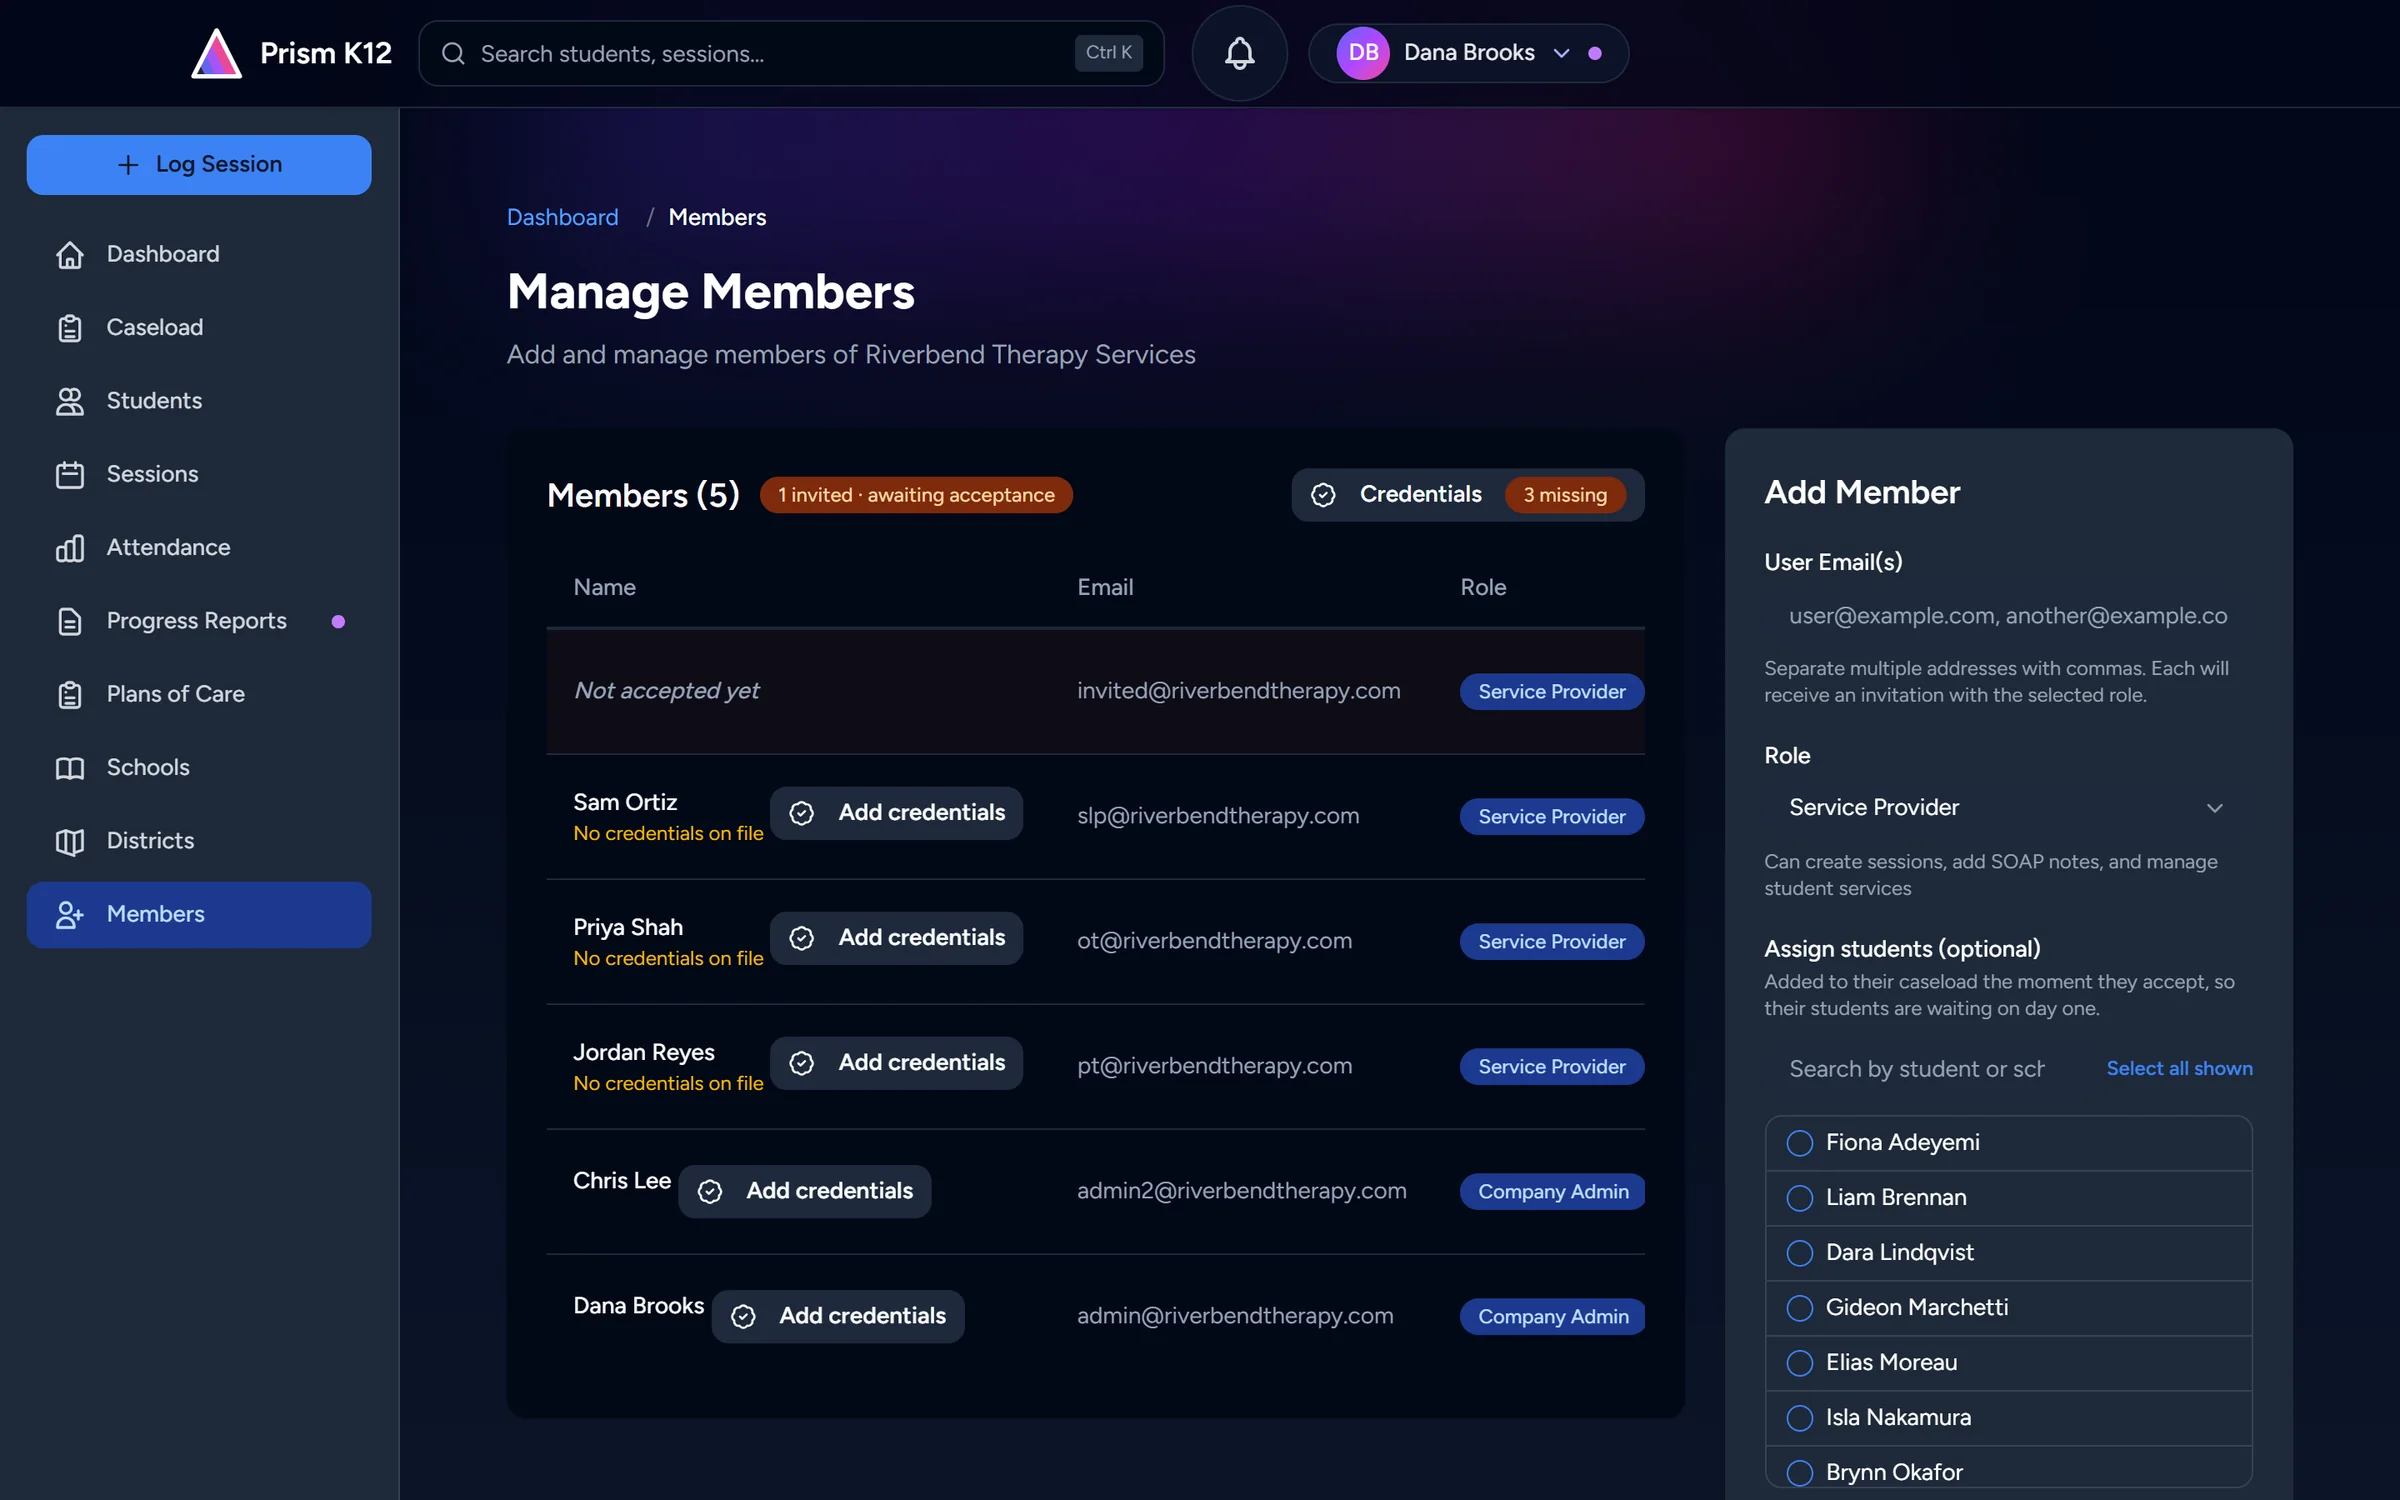This screenshot has height=1500, width=2400.
Task: Click the search magnifier icon
Action: tap(453, 53)
